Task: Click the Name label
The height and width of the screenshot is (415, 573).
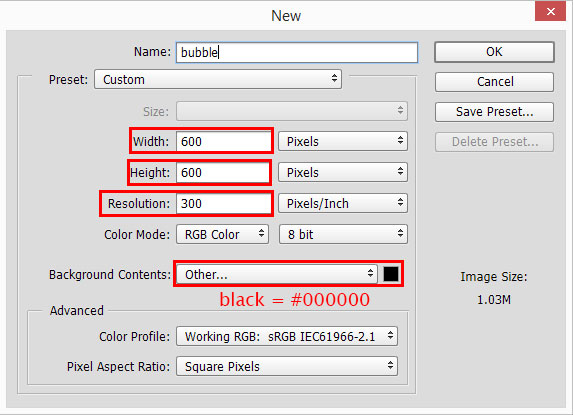Action: [152, 52]
